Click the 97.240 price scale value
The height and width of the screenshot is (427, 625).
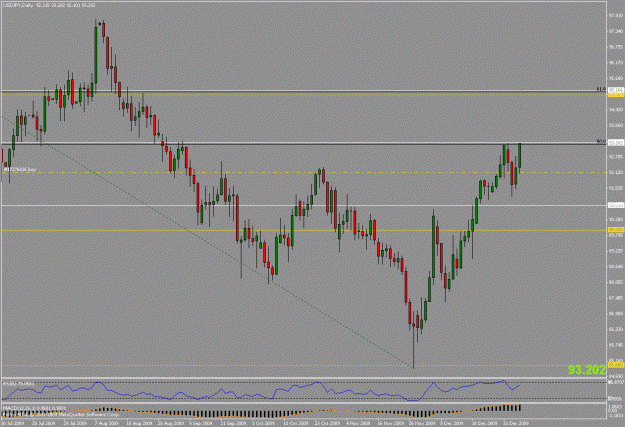point(616,31)
